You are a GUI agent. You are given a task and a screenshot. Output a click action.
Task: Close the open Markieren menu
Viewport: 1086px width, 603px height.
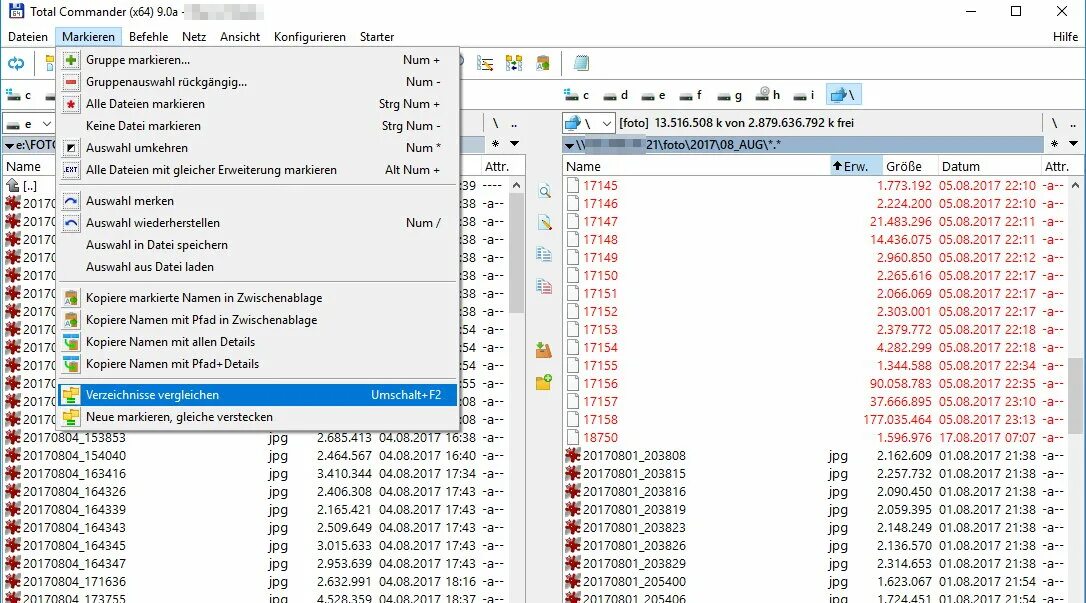point(88,37)
